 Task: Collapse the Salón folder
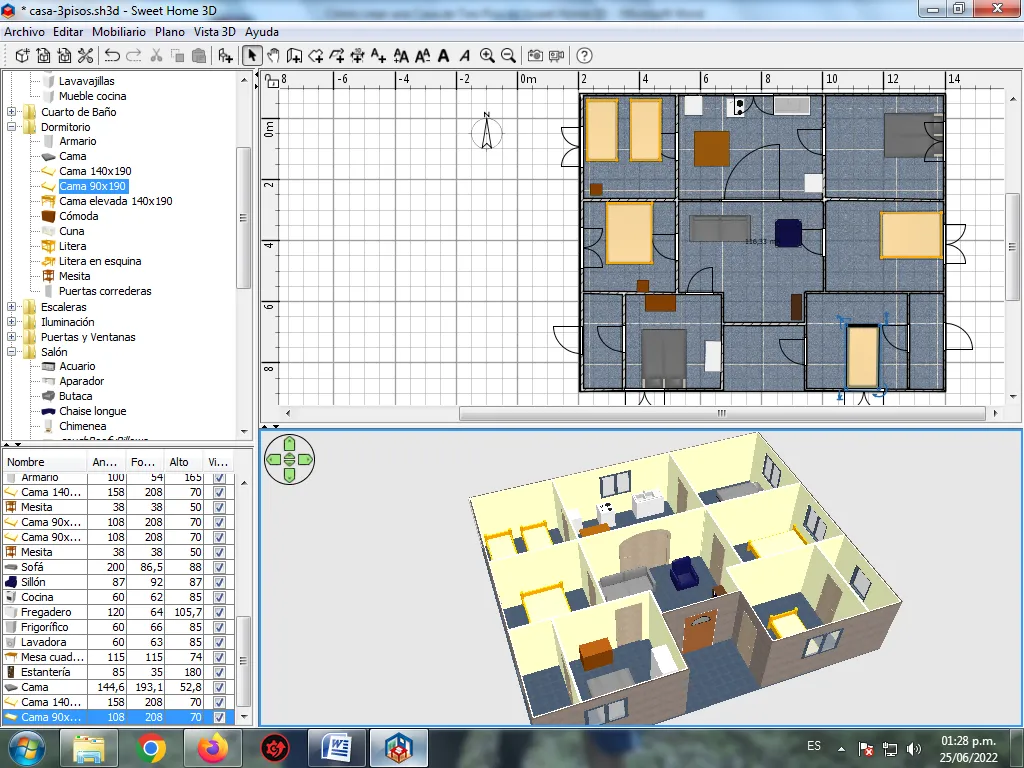pyautogui.click(x=11, y=352)
